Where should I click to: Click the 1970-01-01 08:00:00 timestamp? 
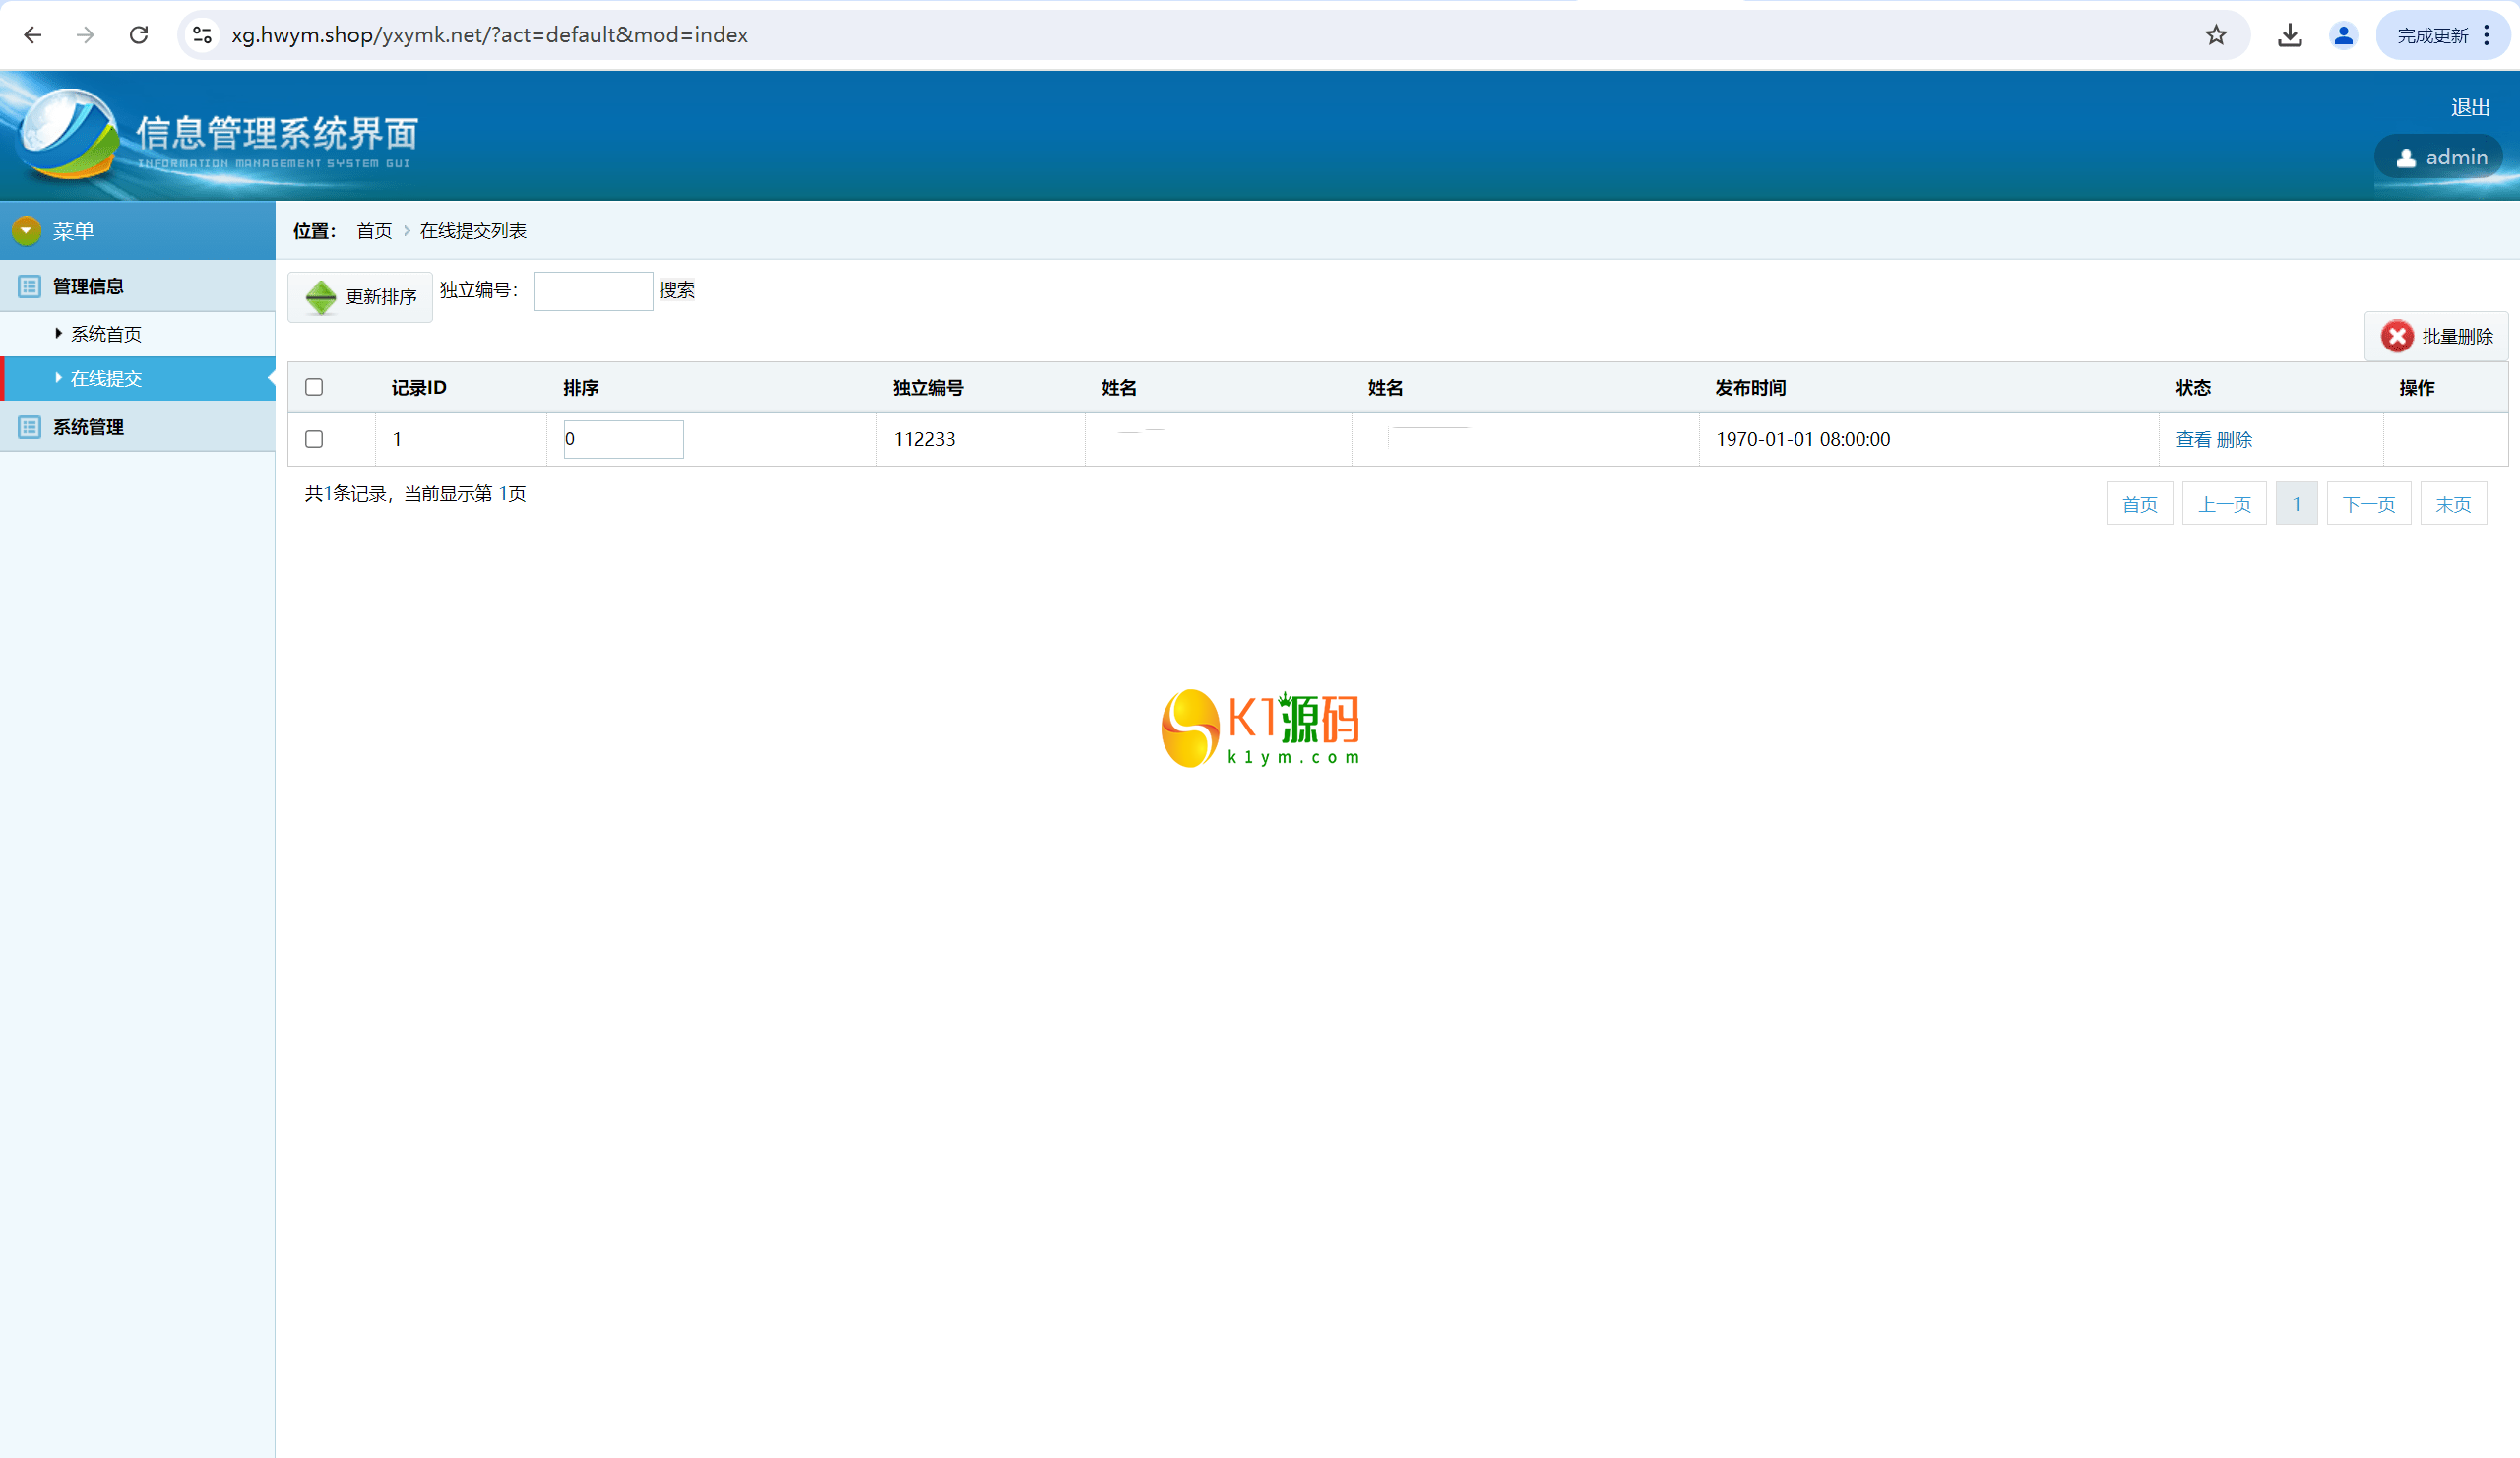[x=1803, y=439]
